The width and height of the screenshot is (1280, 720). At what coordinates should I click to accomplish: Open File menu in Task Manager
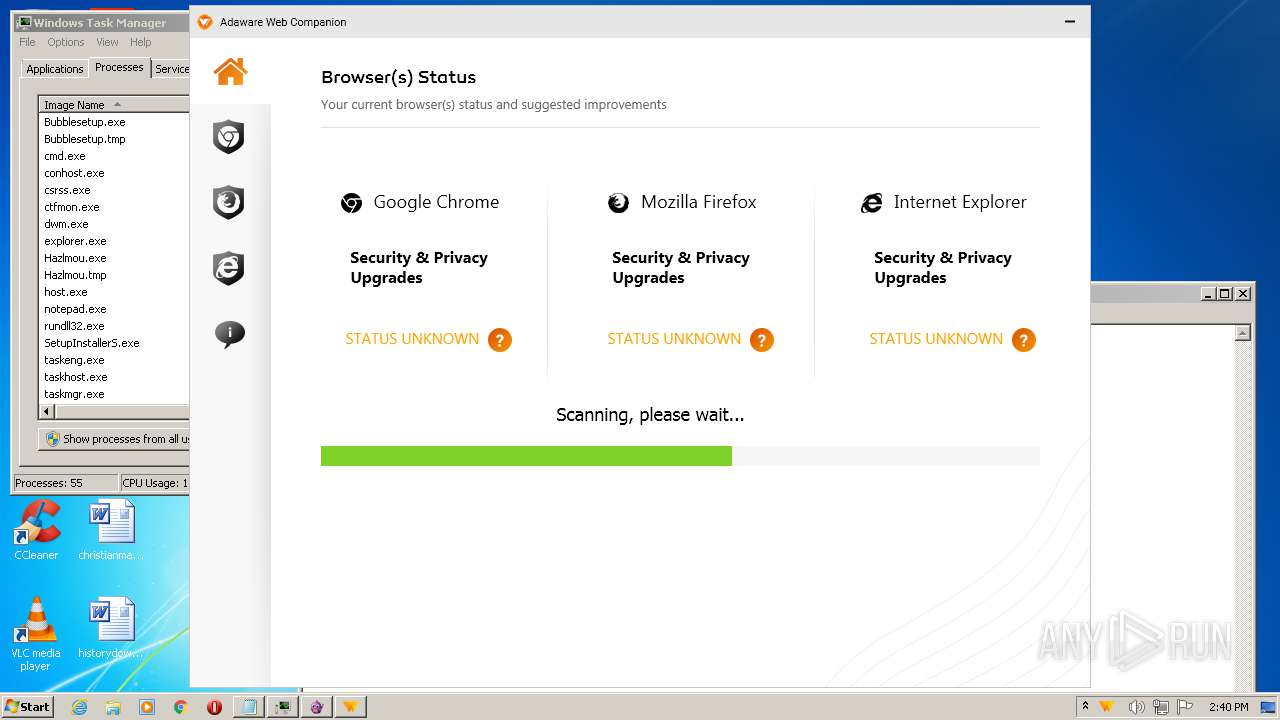[x=27, y=42]
